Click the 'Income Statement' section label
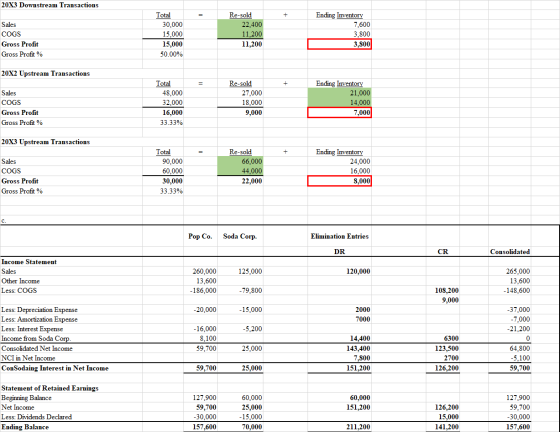 (29, 262)
